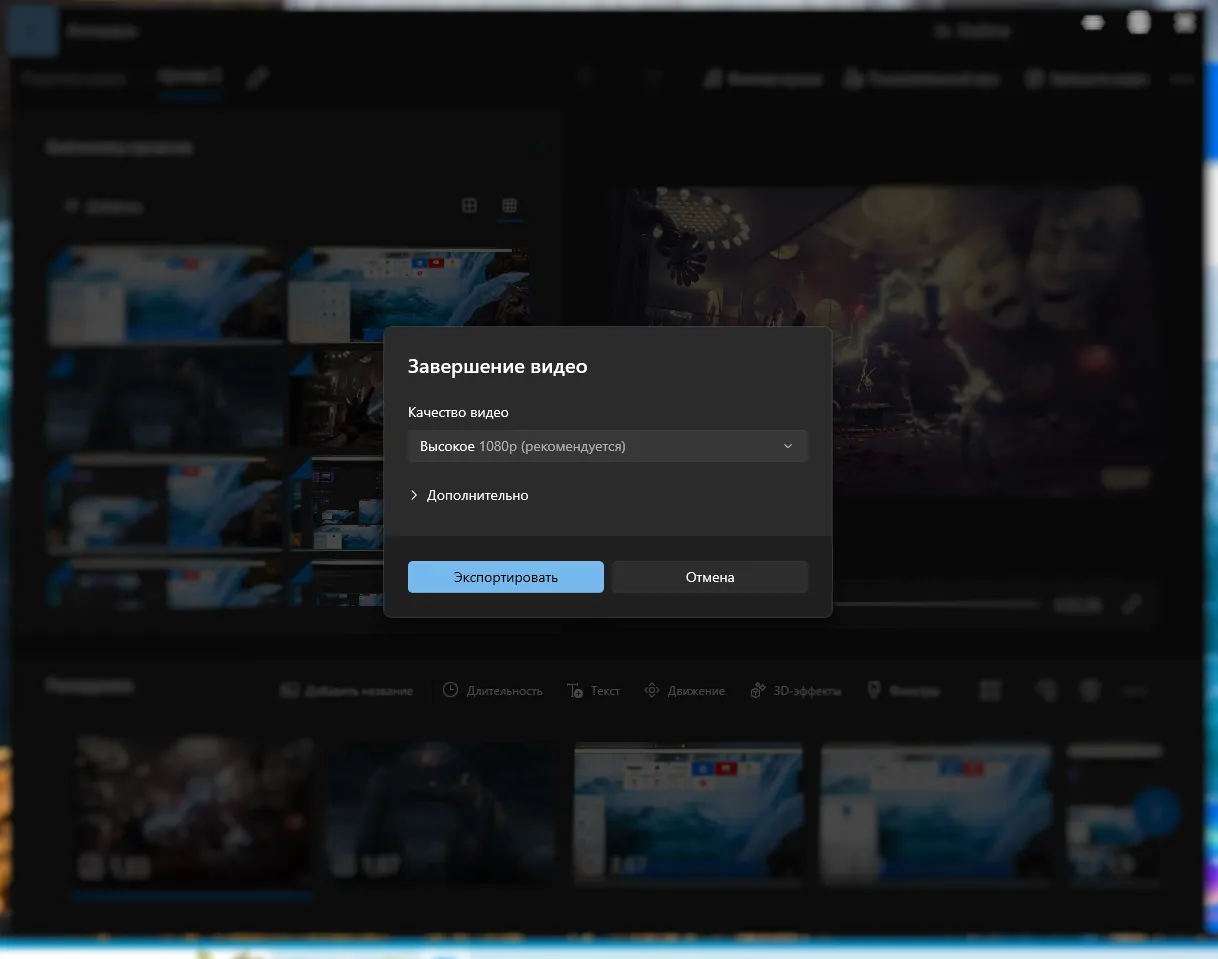Click the trash icon in the storyboard toolbar
This screenshot has width=1218, height=959.
1091,690
